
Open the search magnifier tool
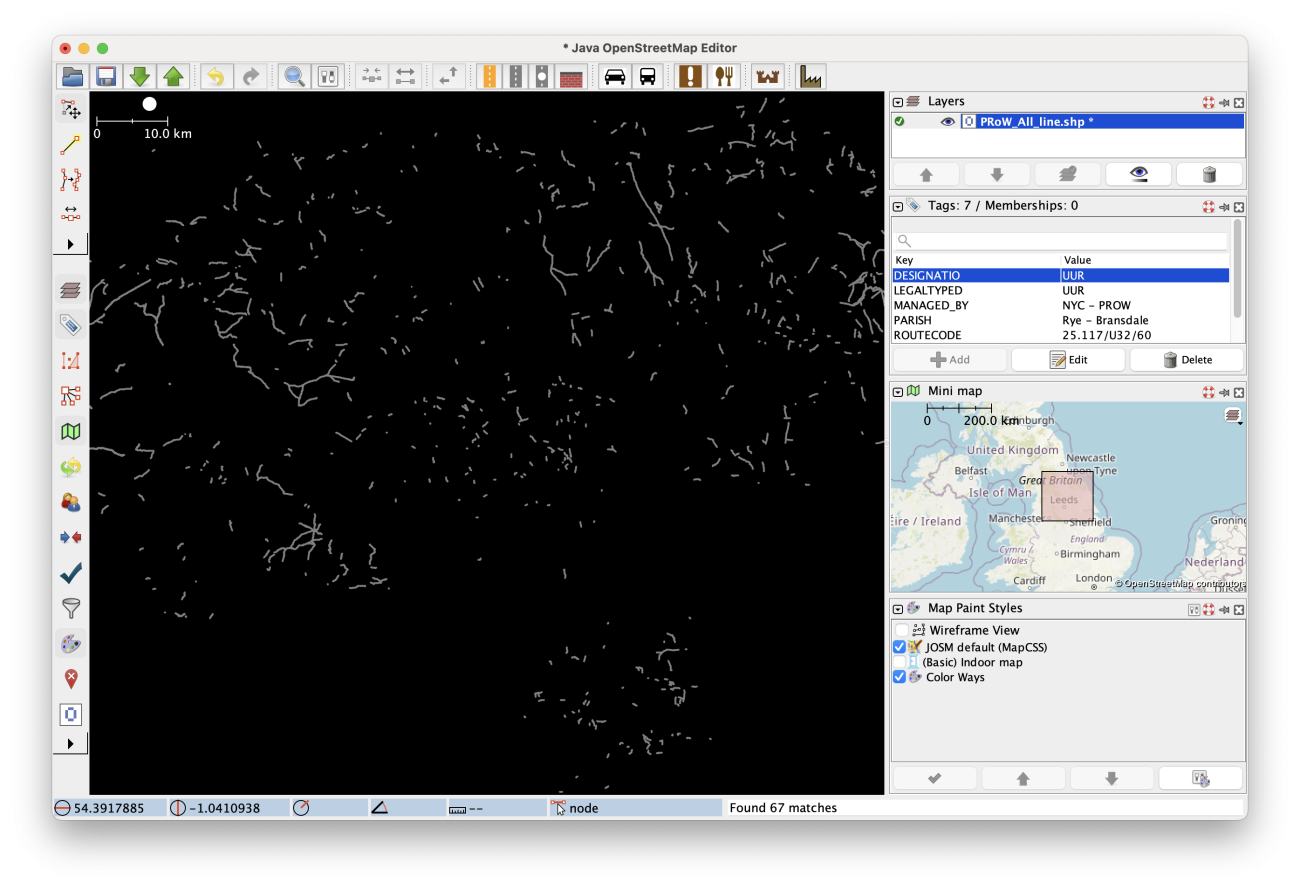[293, 76]
